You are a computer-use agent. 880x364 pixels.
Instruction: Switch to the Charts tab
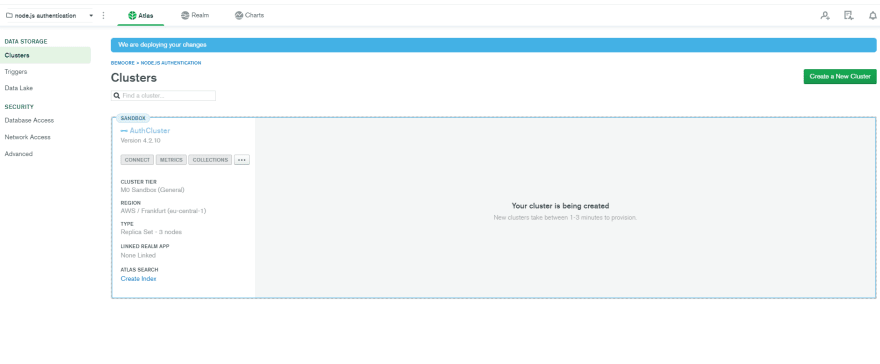[x=249, y=16]
